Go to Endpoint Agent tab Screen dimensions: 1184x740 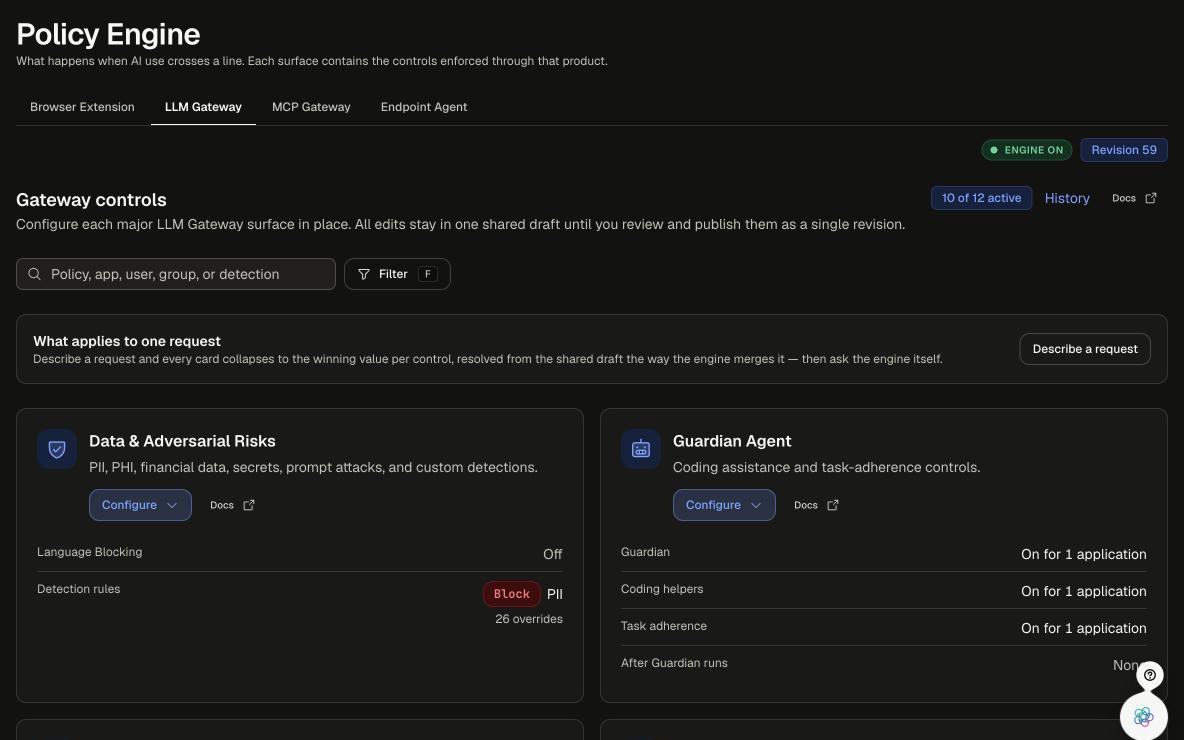(424, 107)
